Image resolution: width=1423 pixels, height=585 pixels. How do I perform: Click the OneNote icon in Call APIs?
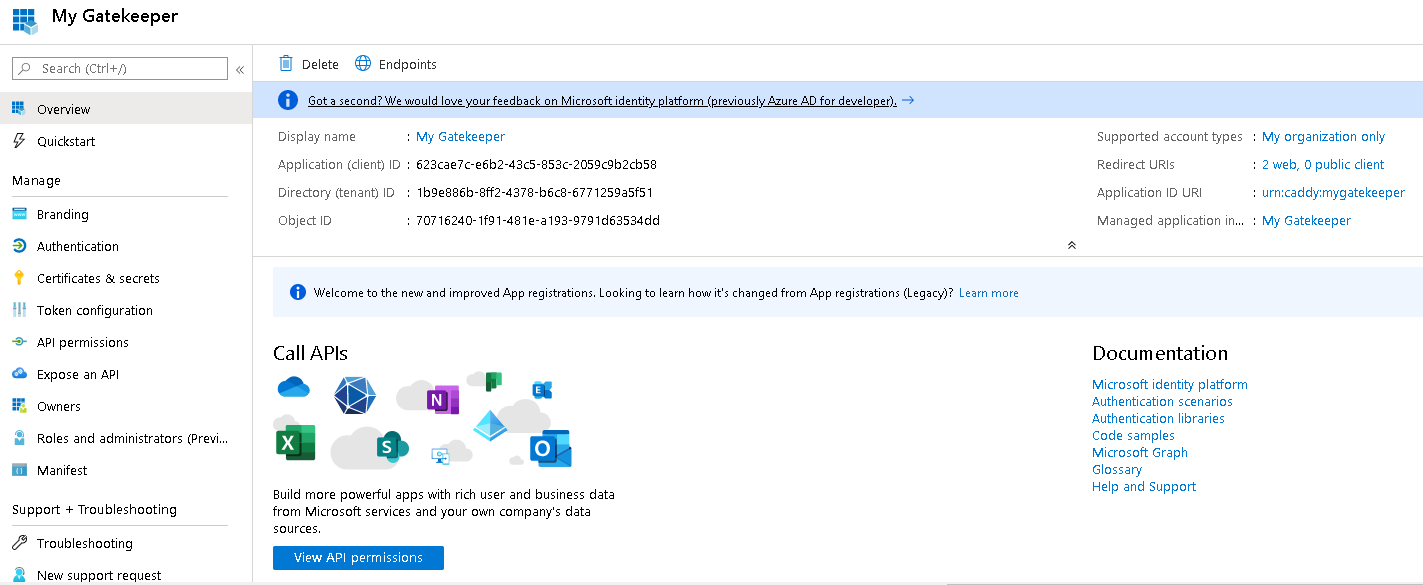(x=441, y=399)
